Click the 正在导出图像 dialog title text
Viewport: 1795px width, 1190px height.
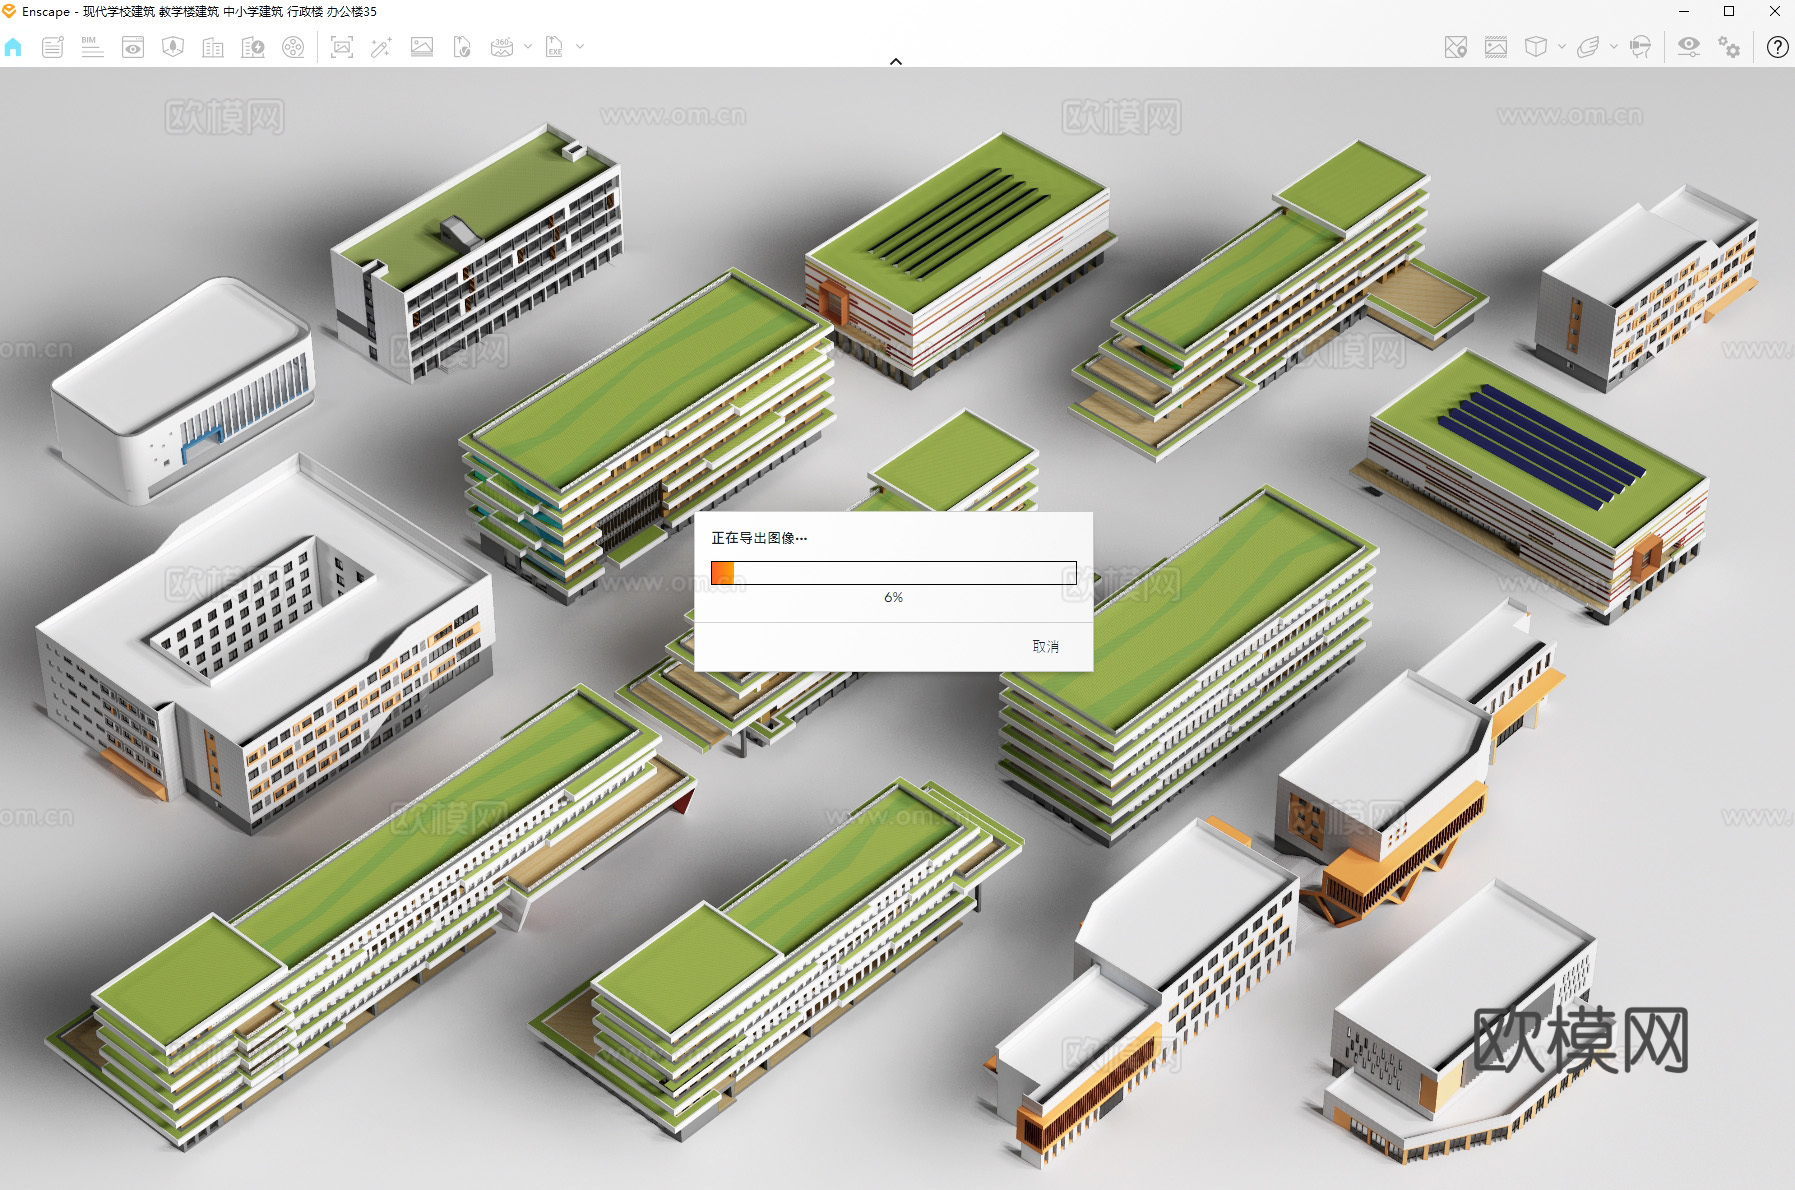[759, 538]
